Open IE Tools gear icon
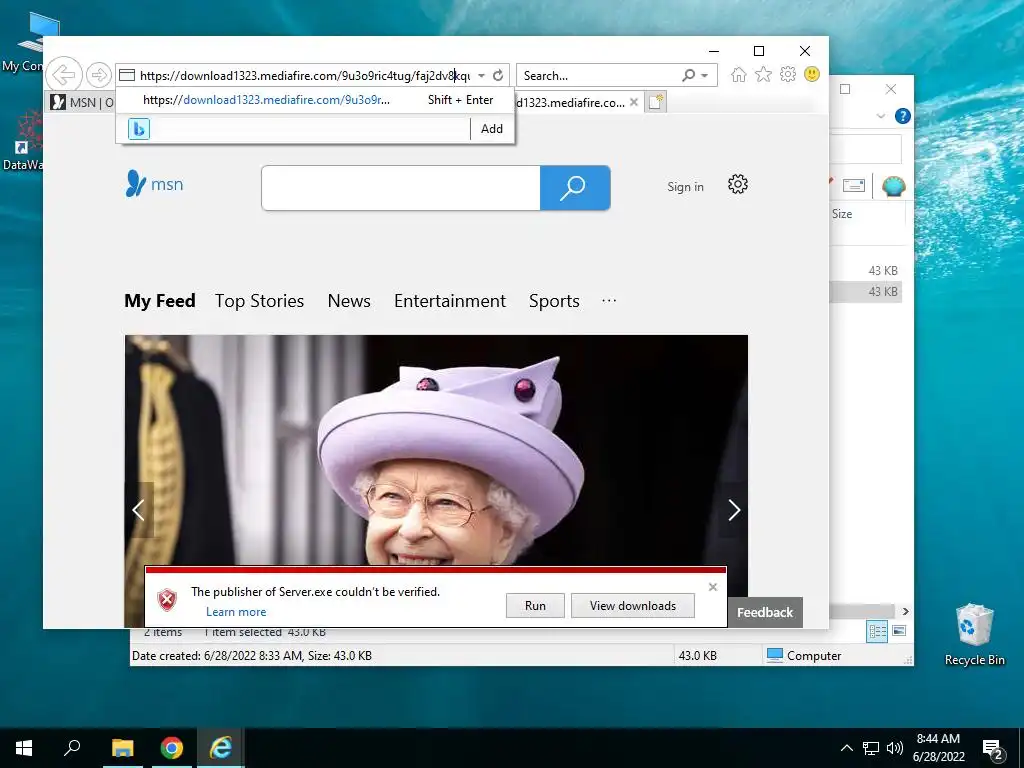Viewport: 1024px width, 768px height. tap(788, 74)
